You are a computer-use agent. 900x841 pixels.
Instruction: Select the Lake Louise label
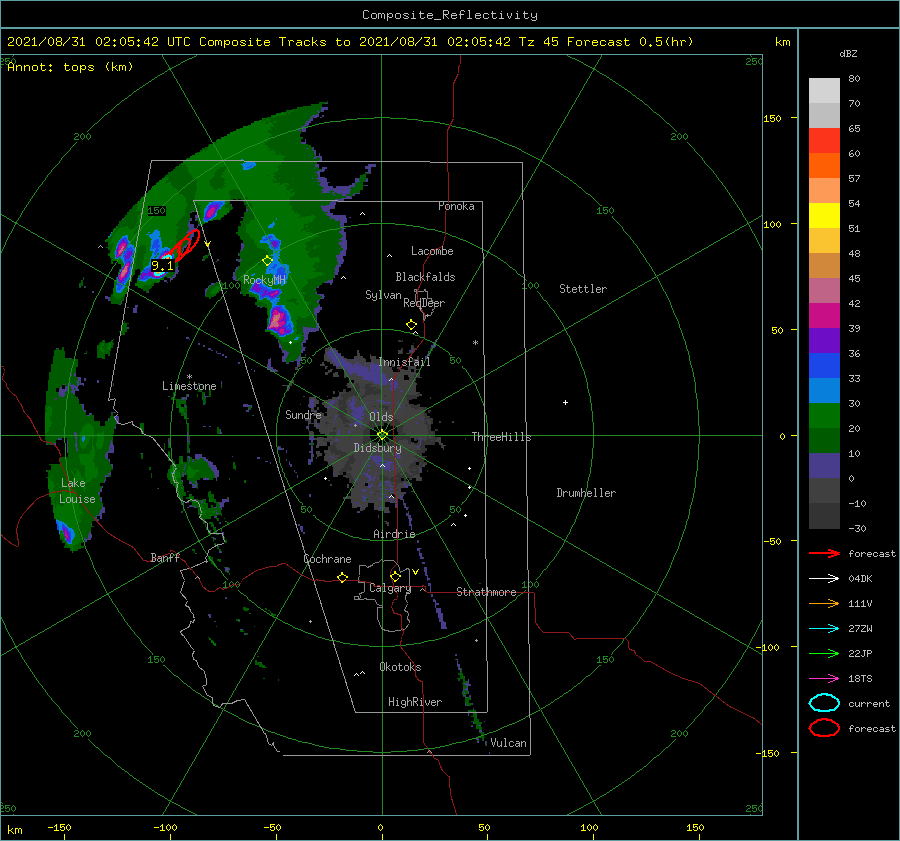pos(77,491)
